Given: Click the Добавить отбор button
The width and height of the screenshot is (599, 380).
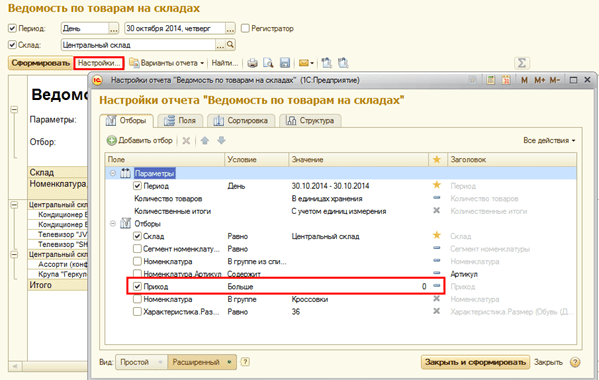Looking at the screenshot, I should pos(140,141).
